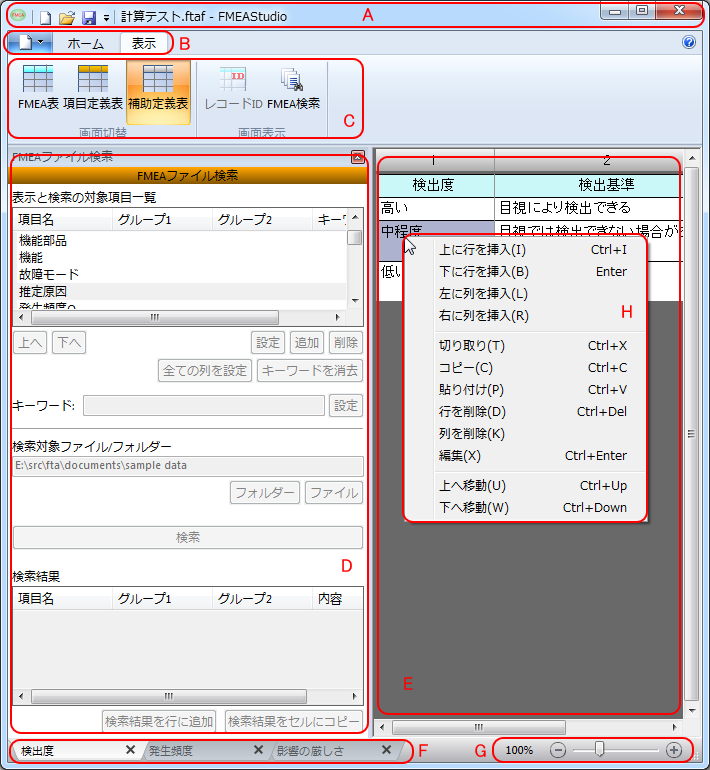Click the new document icon in title bar
The height and width of the screenshot is (770, 710).
click(x=46, y=17)
